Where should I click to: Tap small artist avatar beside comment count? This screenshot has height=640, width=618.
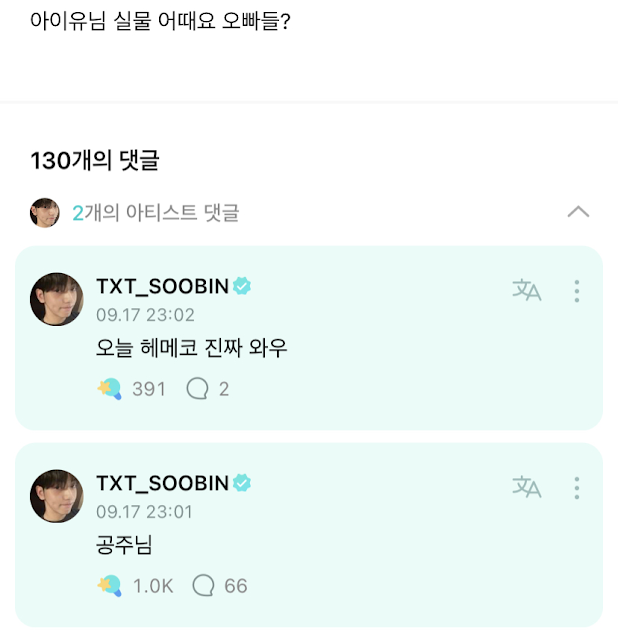tap(45, 212)
